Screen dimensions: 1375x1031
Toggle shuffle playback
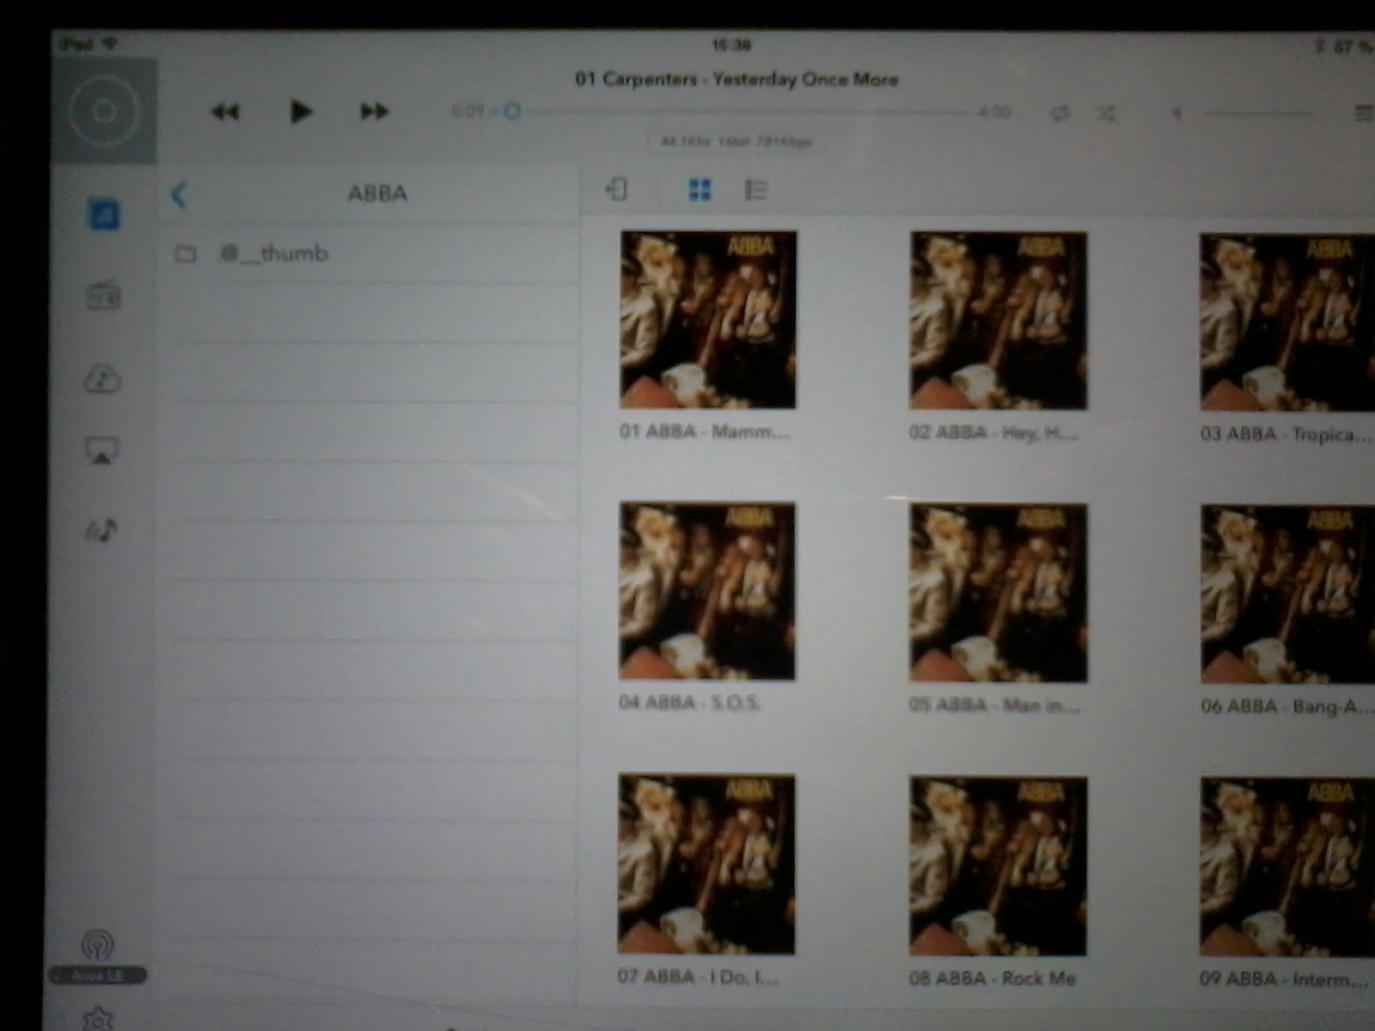pos(1105,113)
